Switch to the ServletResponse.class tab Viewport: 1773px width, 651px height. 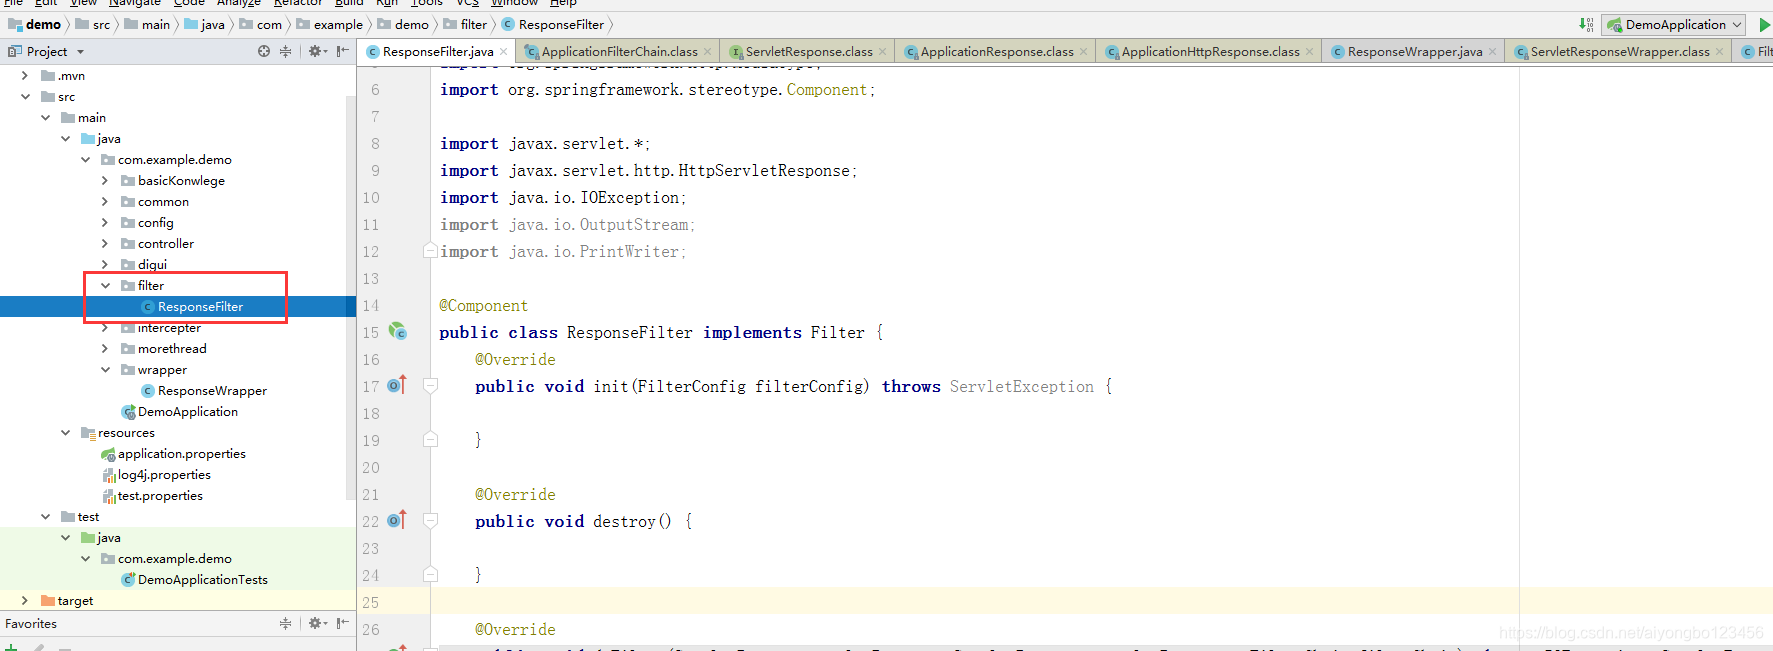click(808, 52)
